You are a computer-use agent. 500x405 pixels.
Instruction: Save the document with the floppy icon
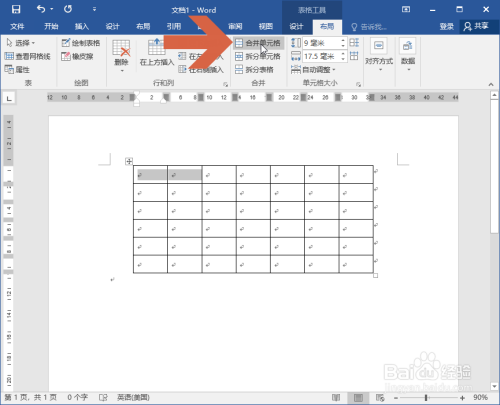click(16, 9)
